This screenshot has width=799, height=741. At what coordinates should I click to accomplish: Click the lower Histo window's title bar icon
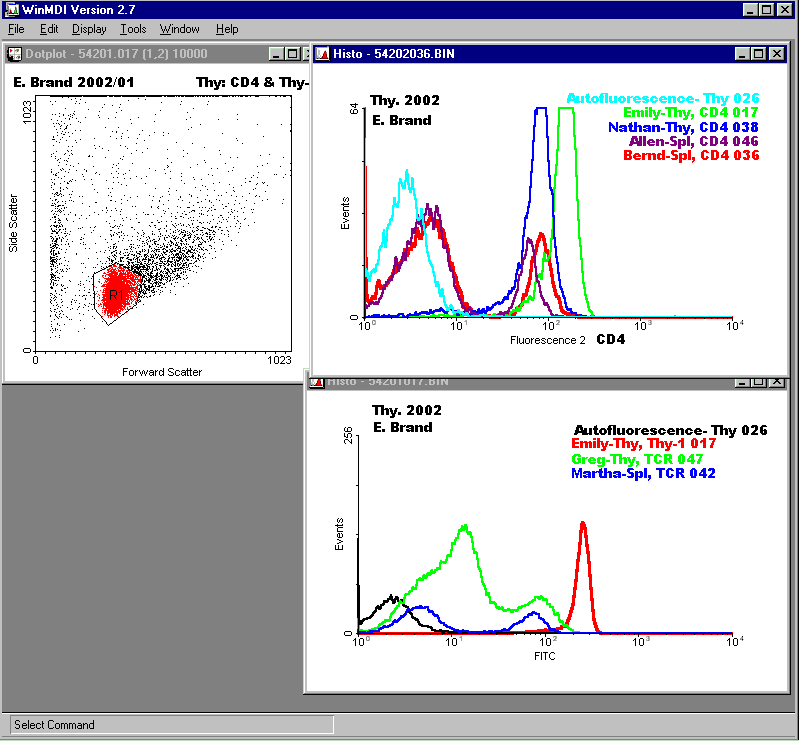click(x=316, y=382)
